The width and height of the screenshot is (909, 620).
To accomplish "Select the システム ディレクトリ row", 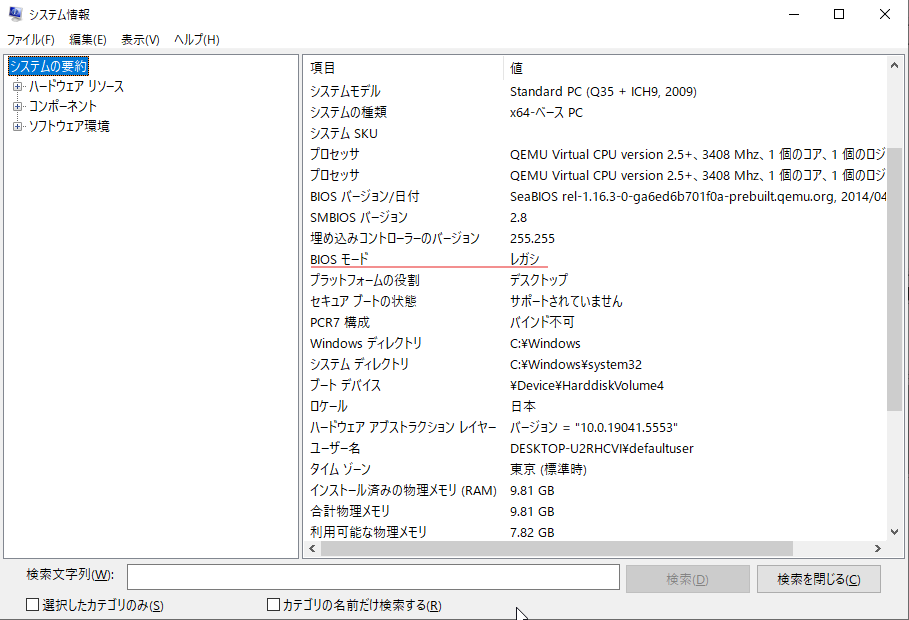I will pos(595,364).
